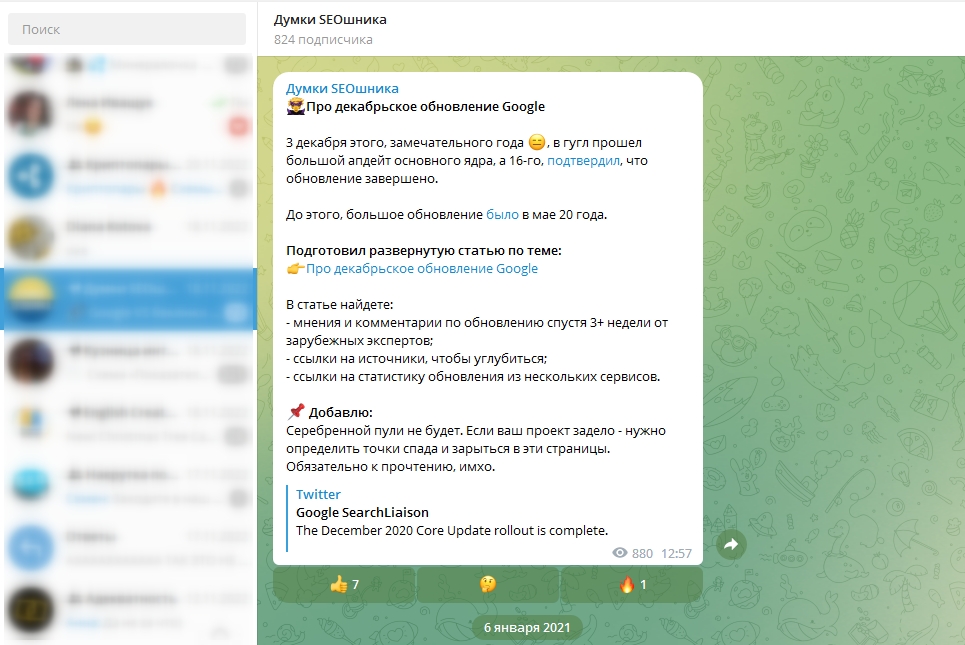Click the Про декабрьское обновление Google bold headline

click(x=425, y=106)
